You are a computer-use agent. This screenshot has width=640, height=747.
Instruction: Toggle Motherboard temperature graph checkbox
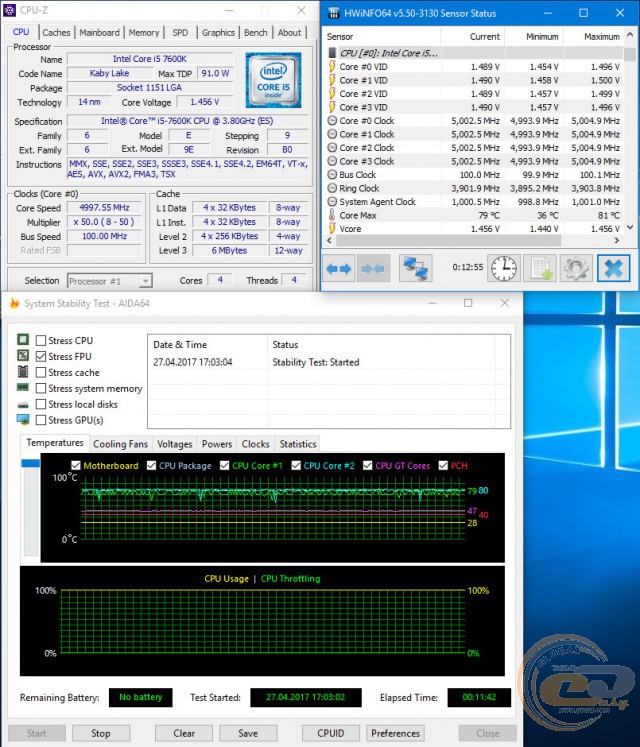point(75,465)
